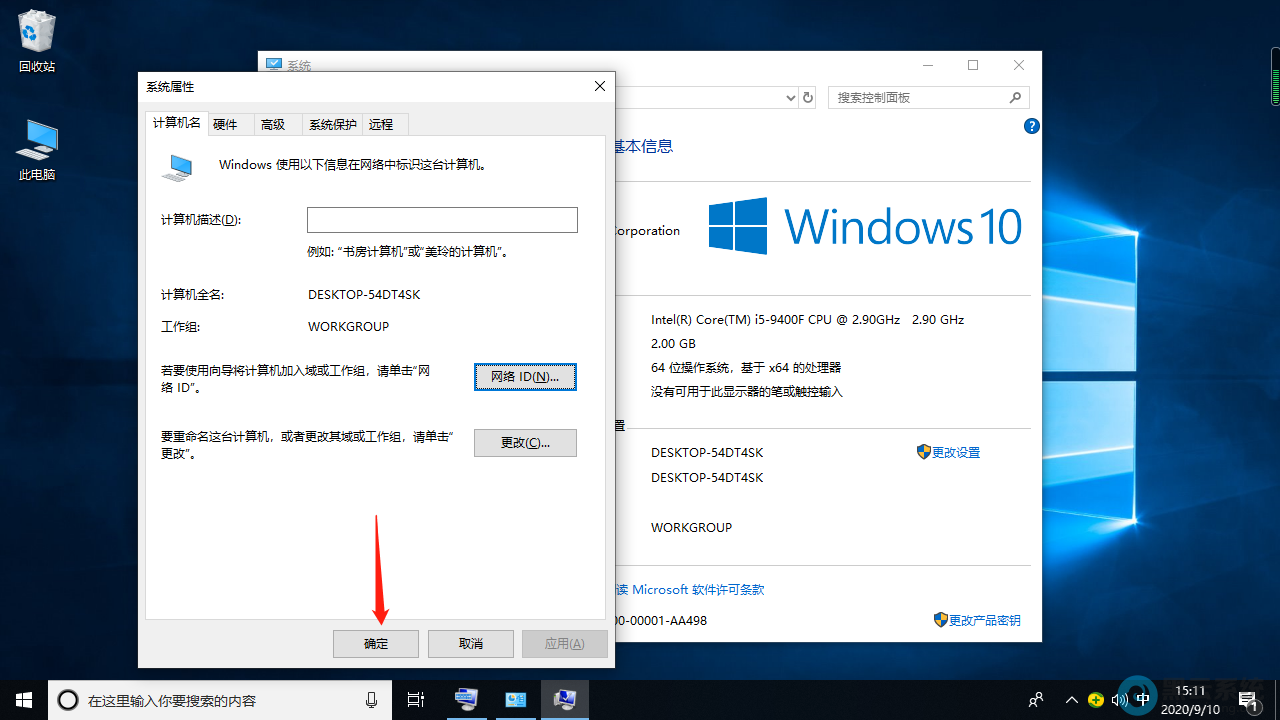This screenshot has width=1280, height=720.
Task: Click the 网络 ID(N) button
Action: (x=525, y=377)
